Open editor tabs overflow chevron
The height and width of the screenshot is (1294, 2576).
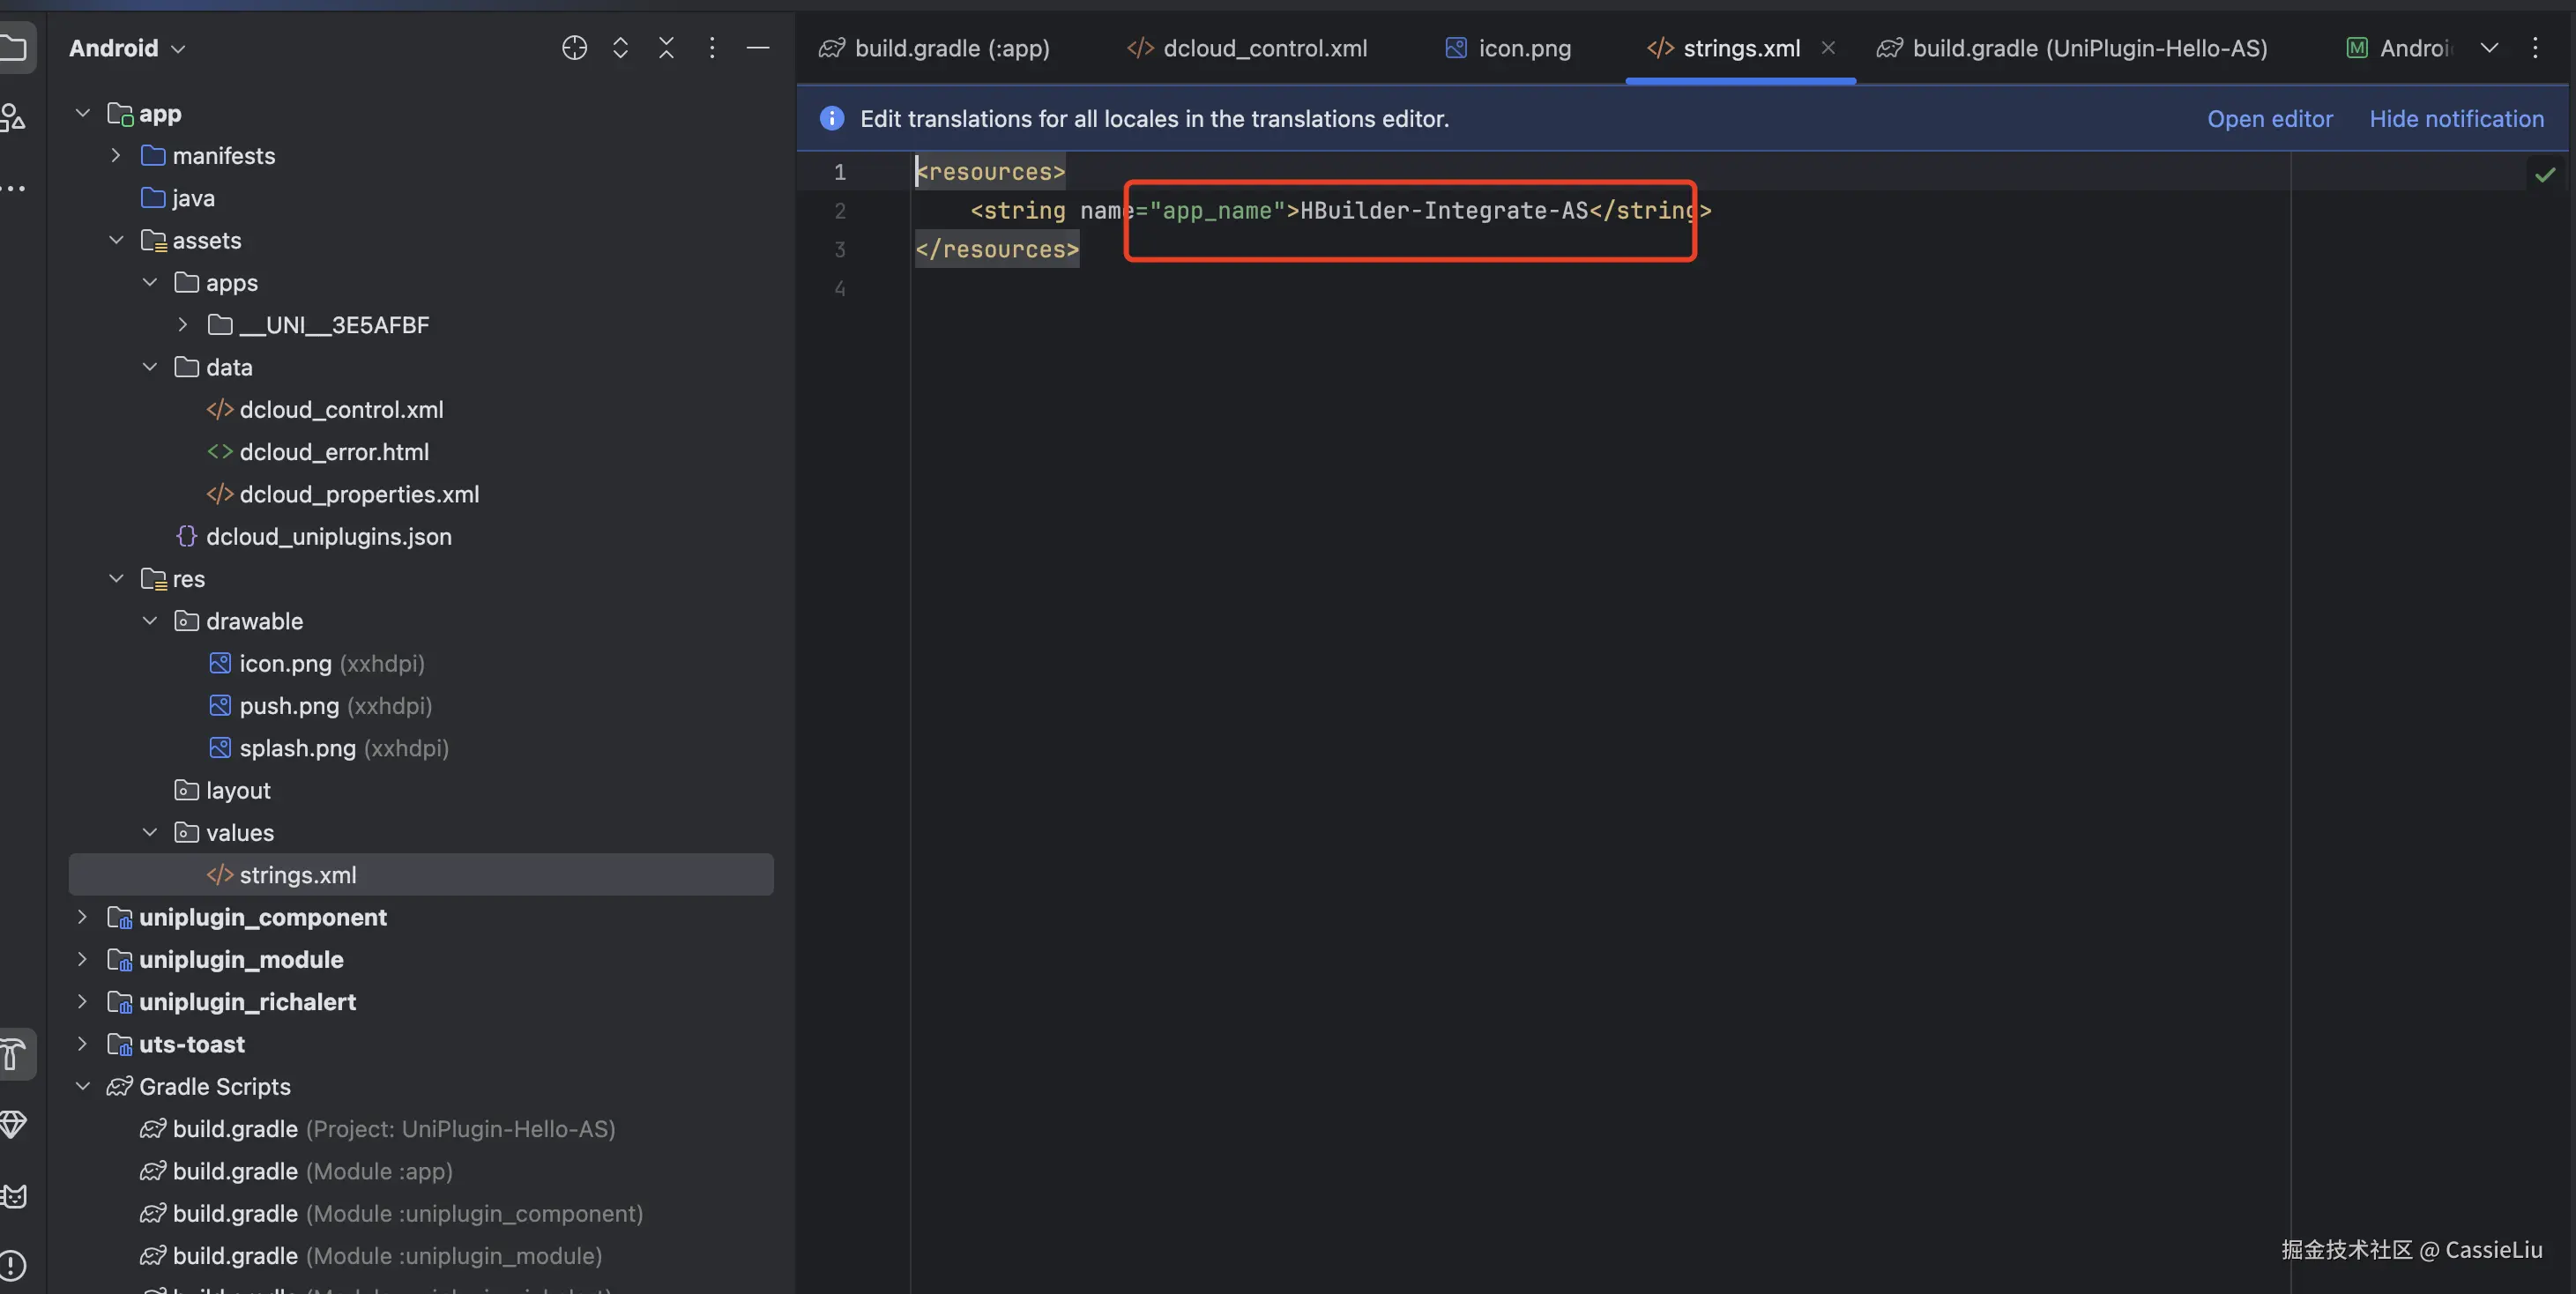pyautogui.click(x=2490, y=48)
